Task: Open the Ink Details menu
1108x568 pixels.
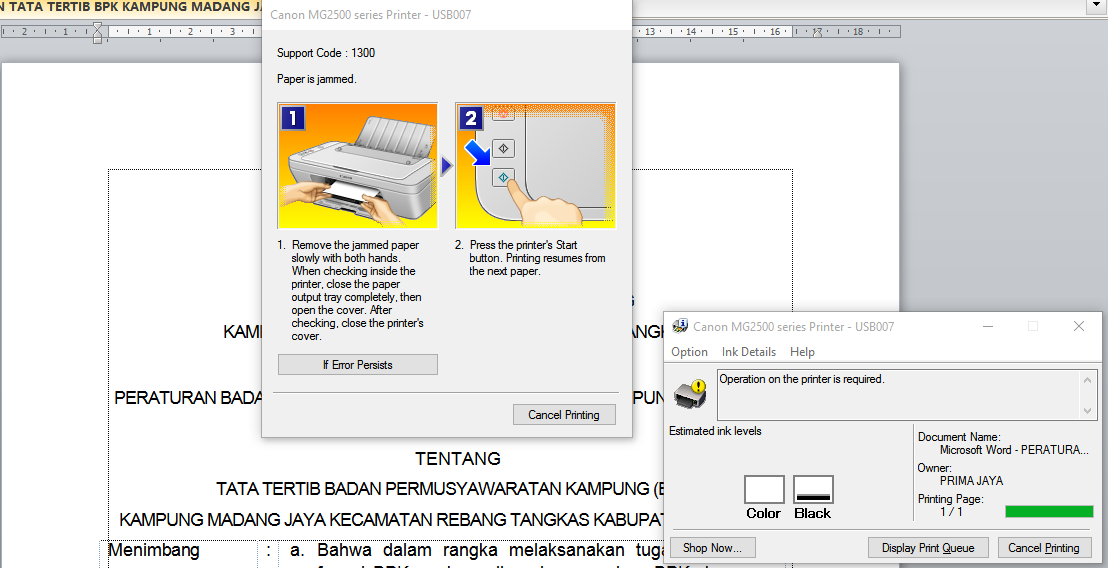Action: (748, 352)
